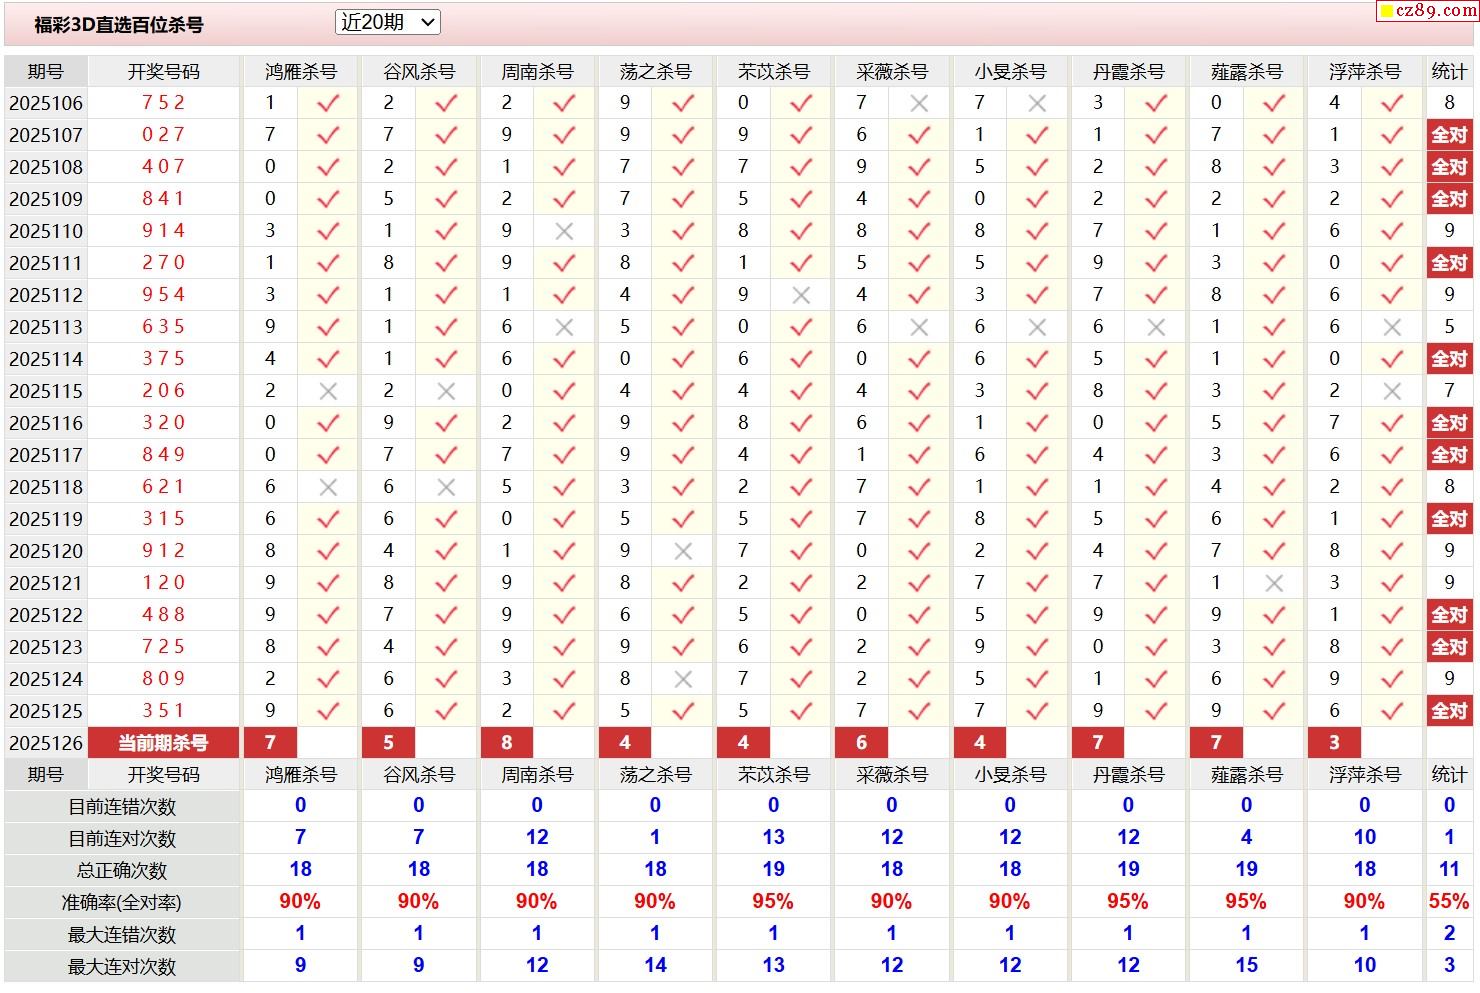Viewport: 1480px width, 993px height.
Task: Click red check for 鸿雁杀号 in row 2025106
Action: (328, 103)
